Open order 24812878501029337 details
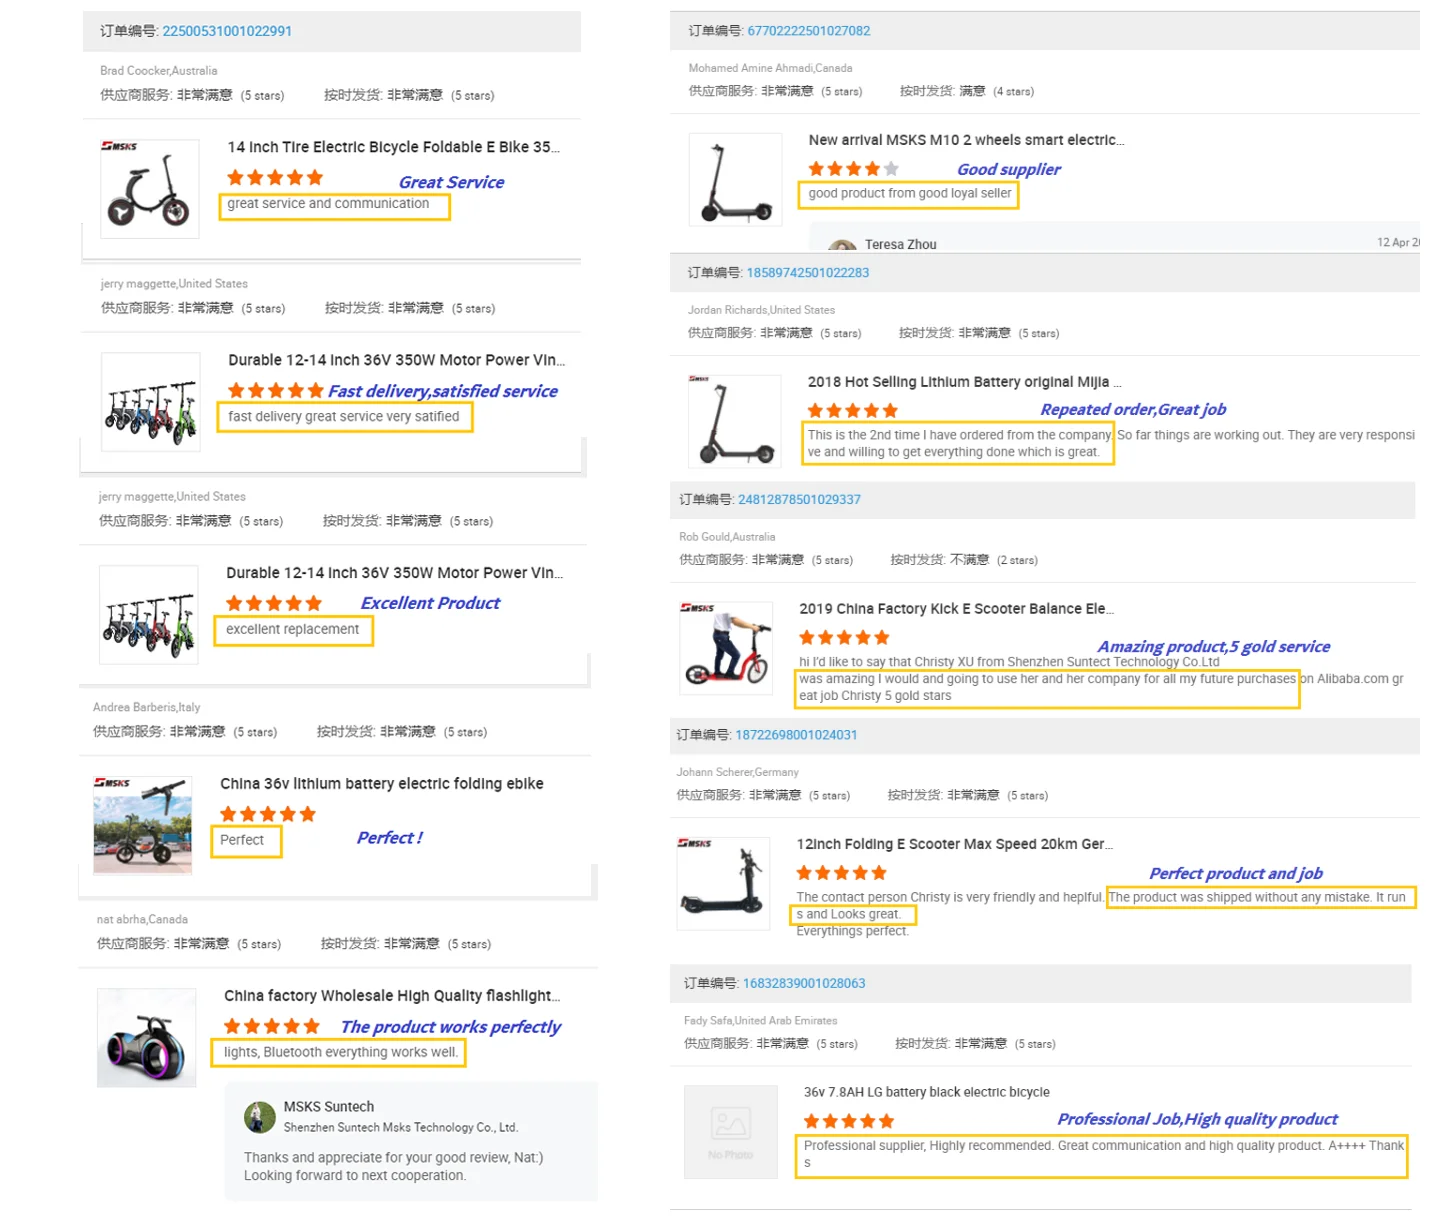The height and width of the screenshot is (1220, 1430). pos(799,499)
